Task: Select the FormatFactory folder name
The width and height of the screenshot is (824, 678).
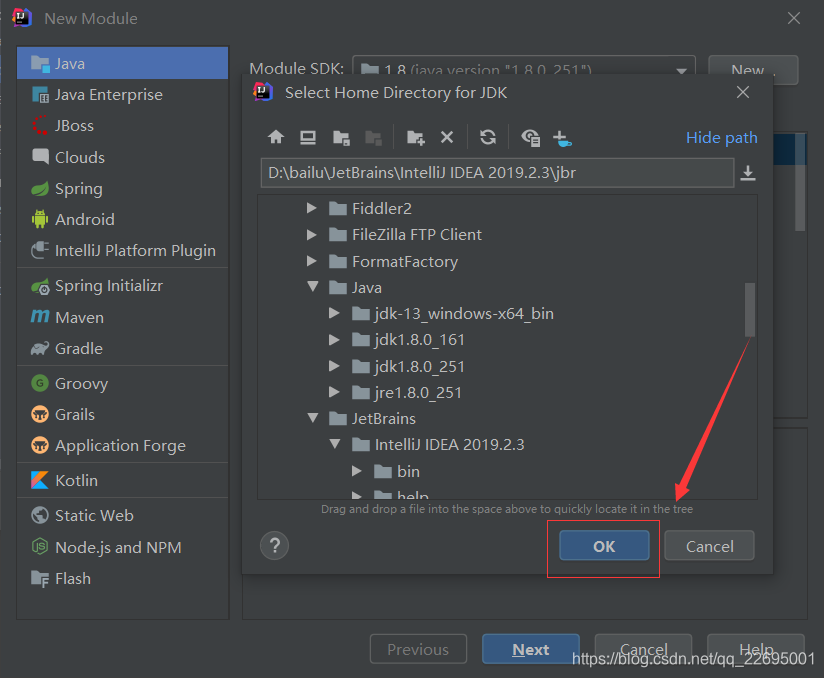Action: (405, 261)
